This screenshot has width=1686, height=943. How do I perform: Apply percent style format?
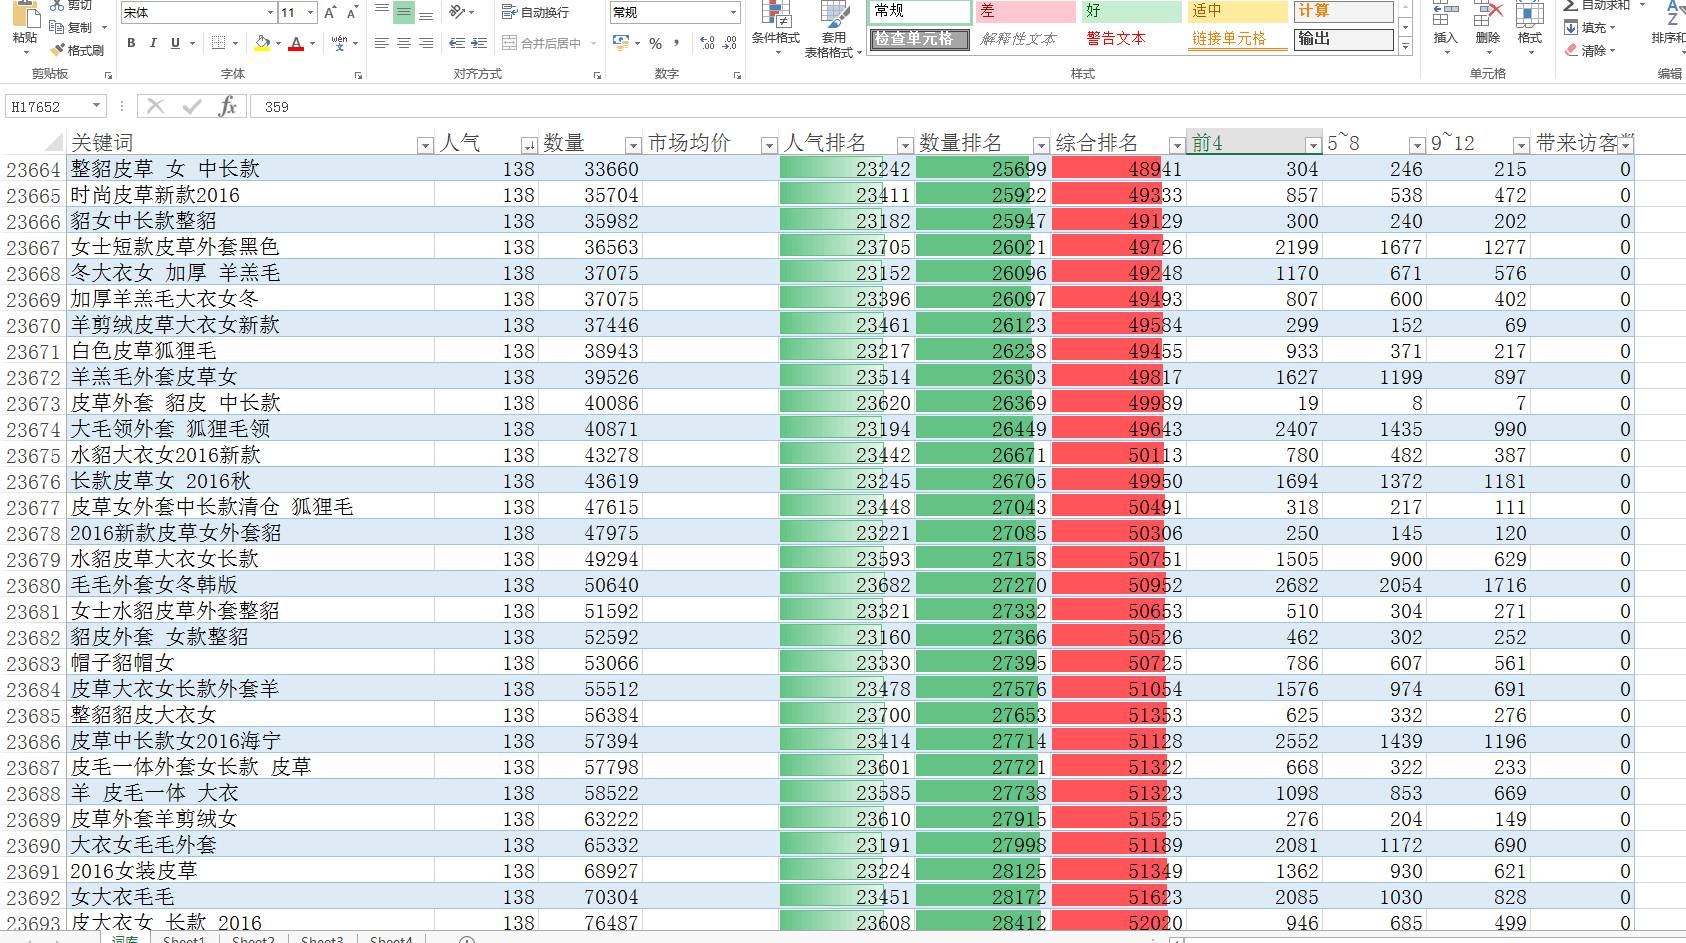coord(655,44)
